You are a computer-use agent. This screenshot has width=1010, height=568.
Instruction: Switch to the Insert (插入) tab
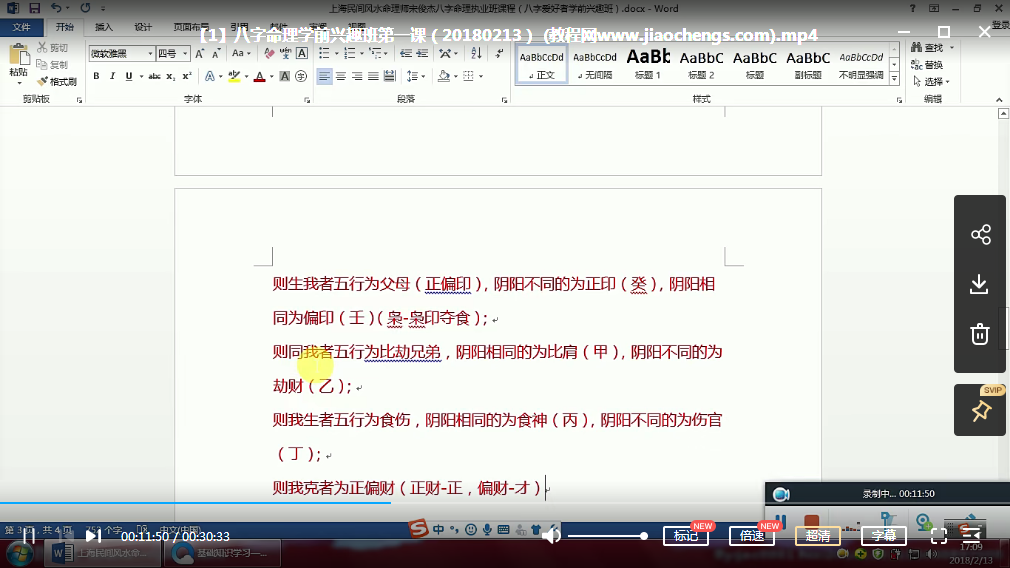pyautogui.click(x=104, y=27)
